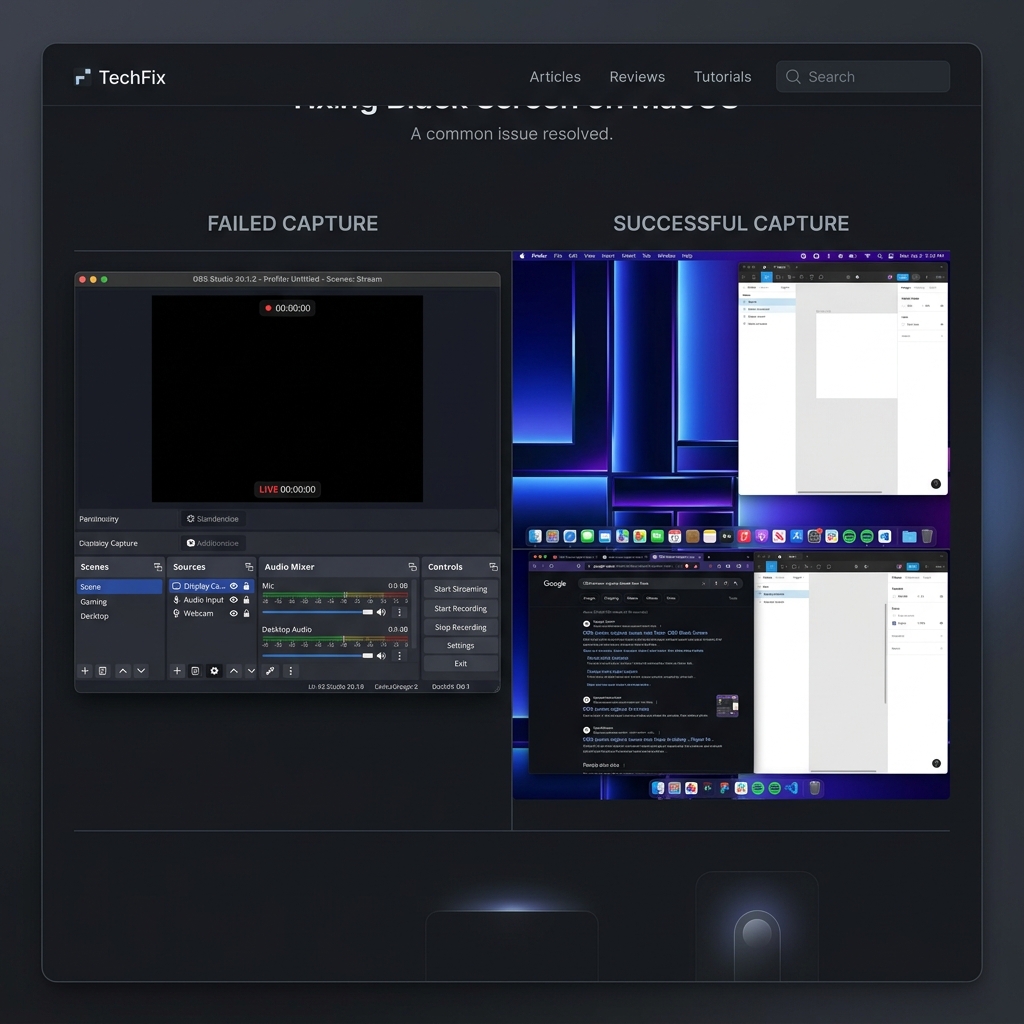Screen dimensions: 1024x1024
Task: Hide the Display Capture source with its eye icon
Action: point(234,586)
